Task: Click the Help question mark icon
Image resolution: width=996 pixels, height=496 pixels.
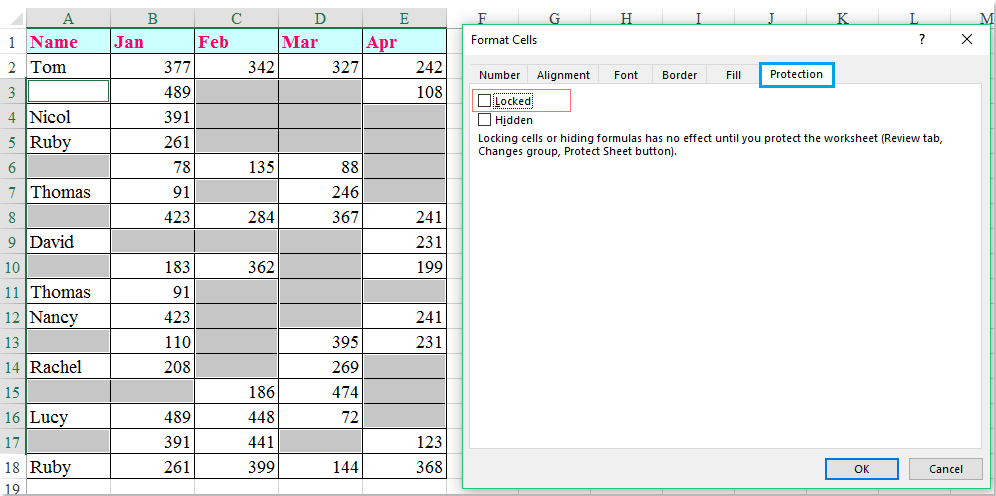Action: 921,39
